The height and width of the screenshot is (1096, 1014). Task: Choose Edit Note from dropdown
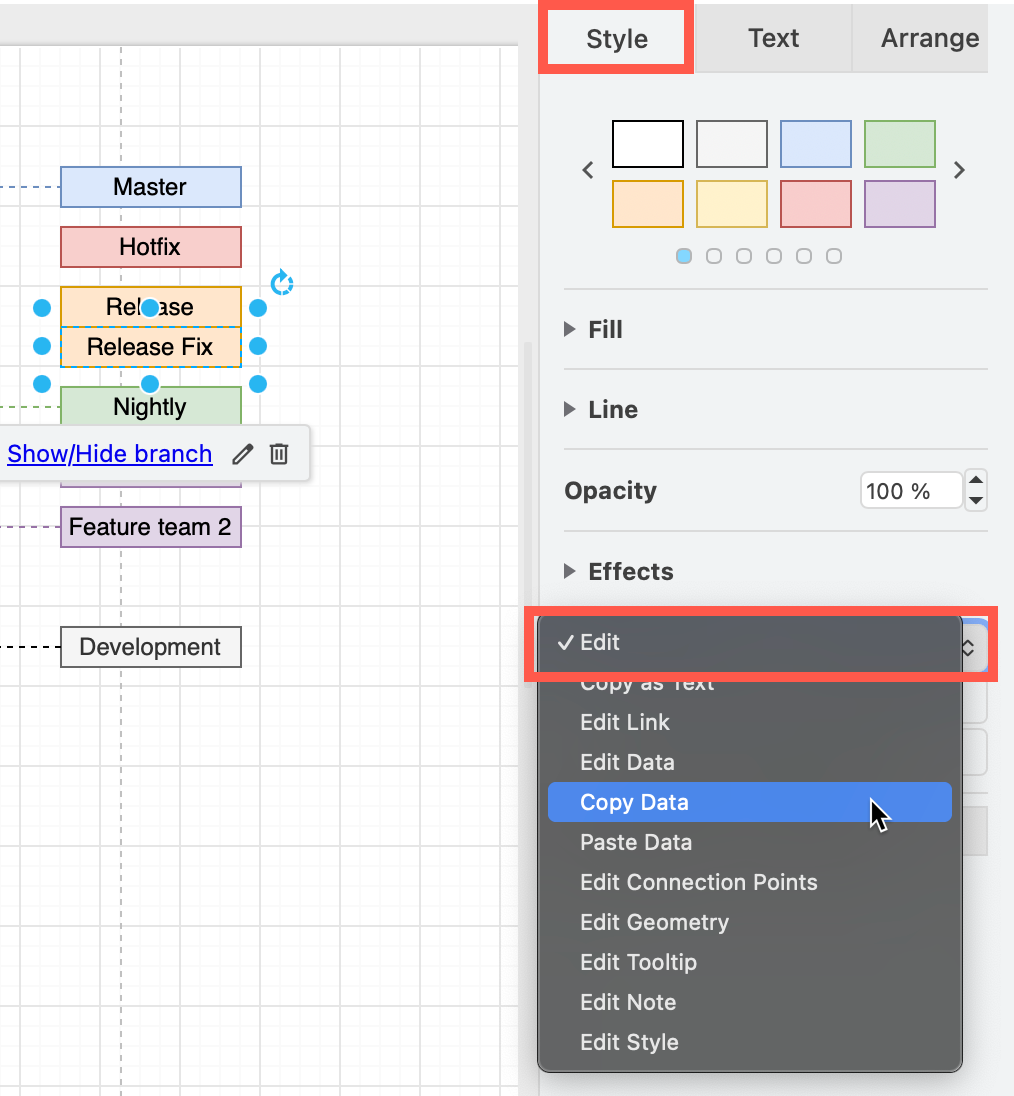[x=750, y=1002]
